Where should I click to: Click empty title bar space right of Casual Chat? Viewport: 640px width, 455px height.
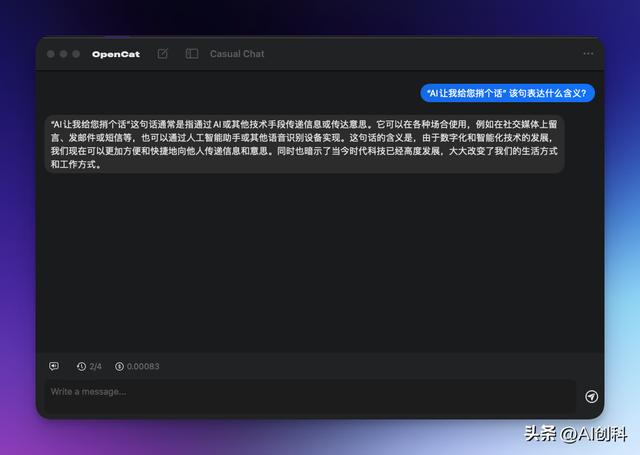(420, 54)
